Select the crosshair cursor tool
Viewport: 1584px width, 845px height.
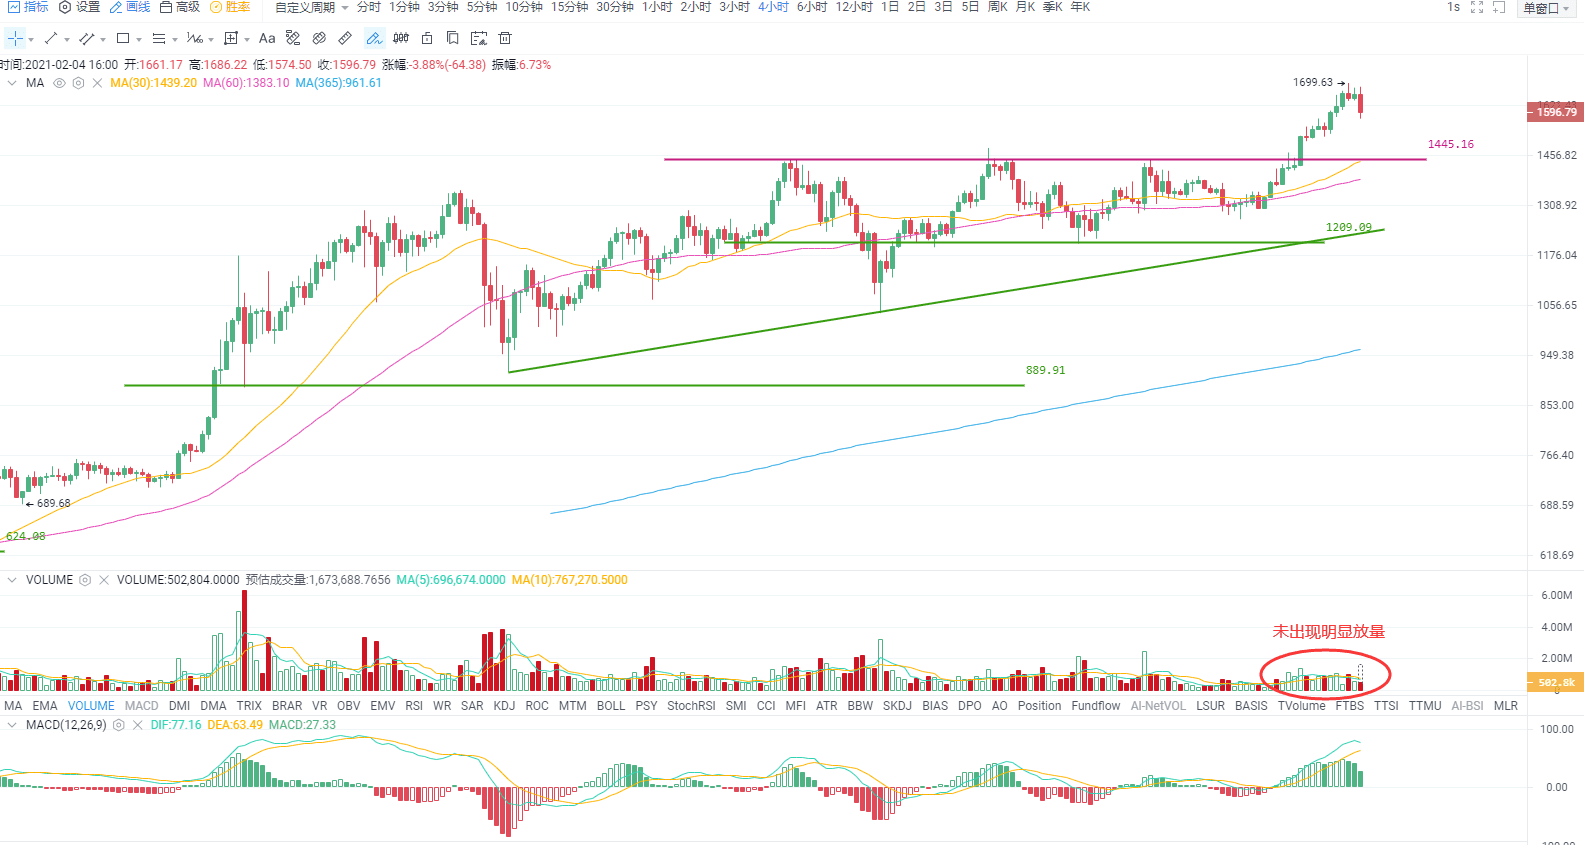coord(16,39)
